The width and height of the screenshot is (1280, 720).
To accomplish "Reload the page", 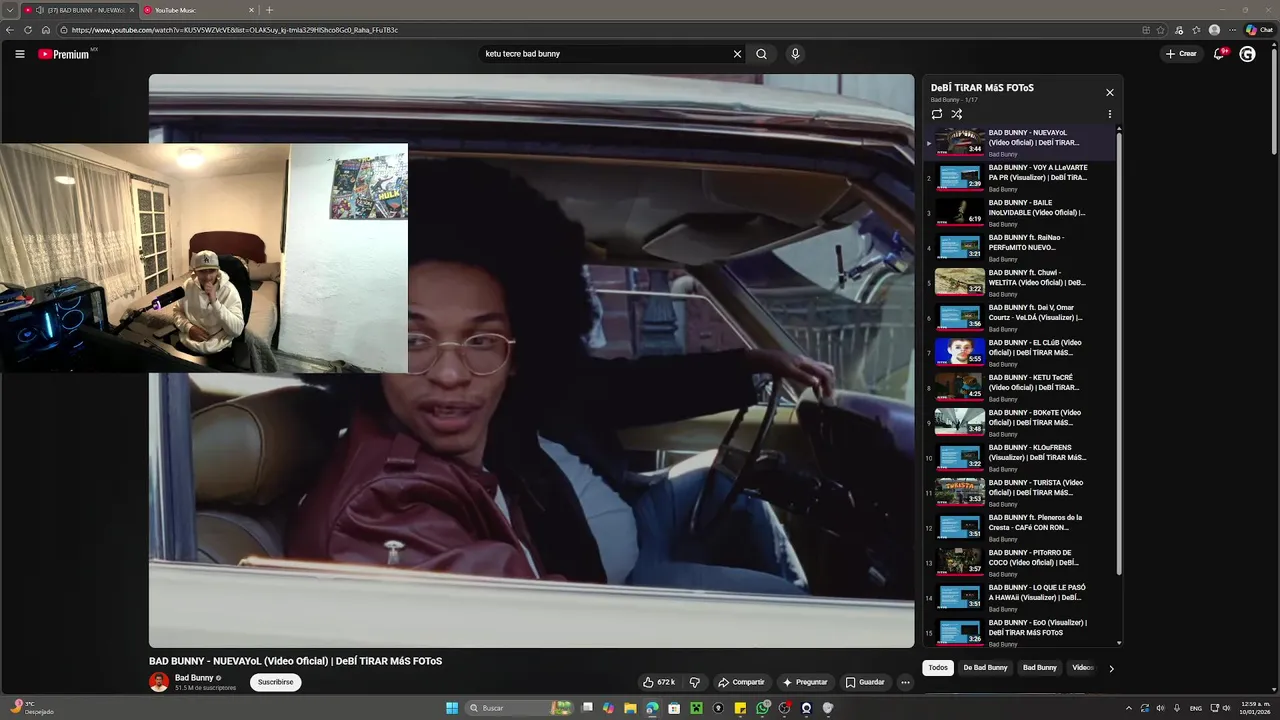I will [x=28, y=30].
